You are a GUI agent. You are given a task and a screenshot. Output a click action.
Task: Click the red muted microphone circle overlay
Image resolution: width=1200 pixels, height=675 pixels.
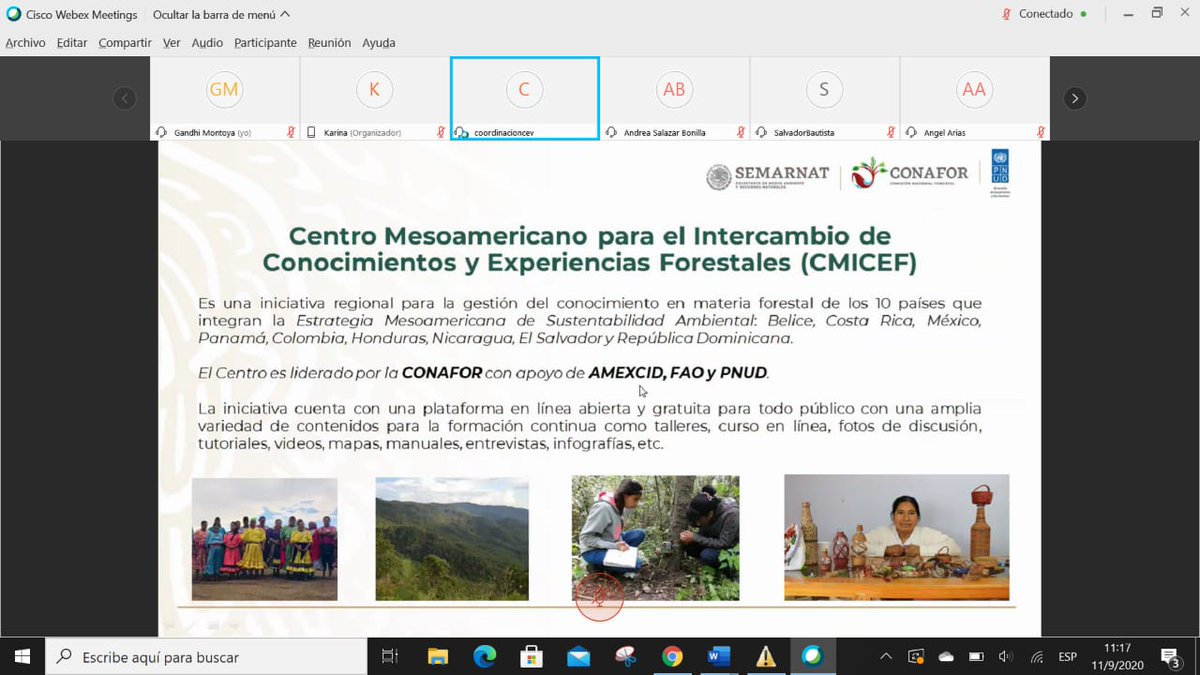coord(599,597)
